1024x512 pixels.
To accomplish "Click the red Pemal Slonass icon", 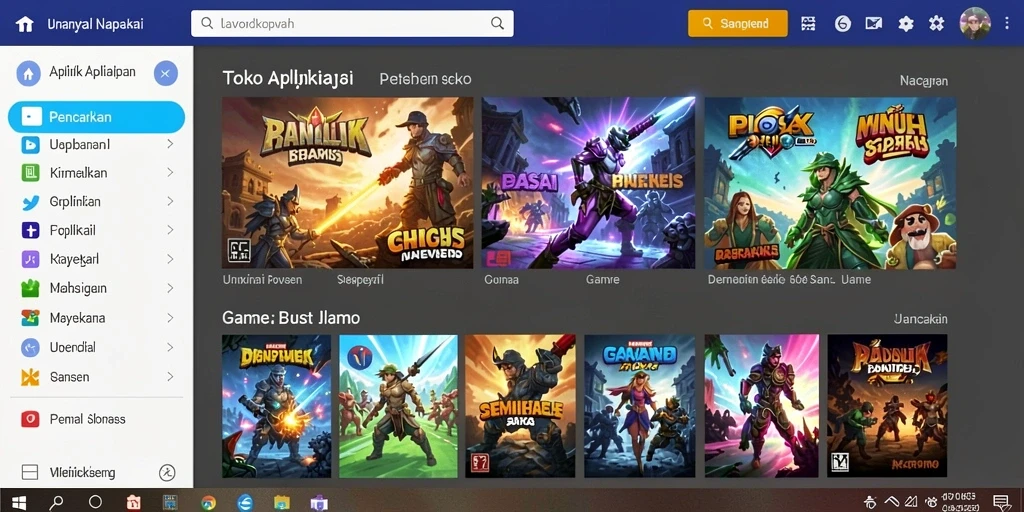I will coord(30,419).
